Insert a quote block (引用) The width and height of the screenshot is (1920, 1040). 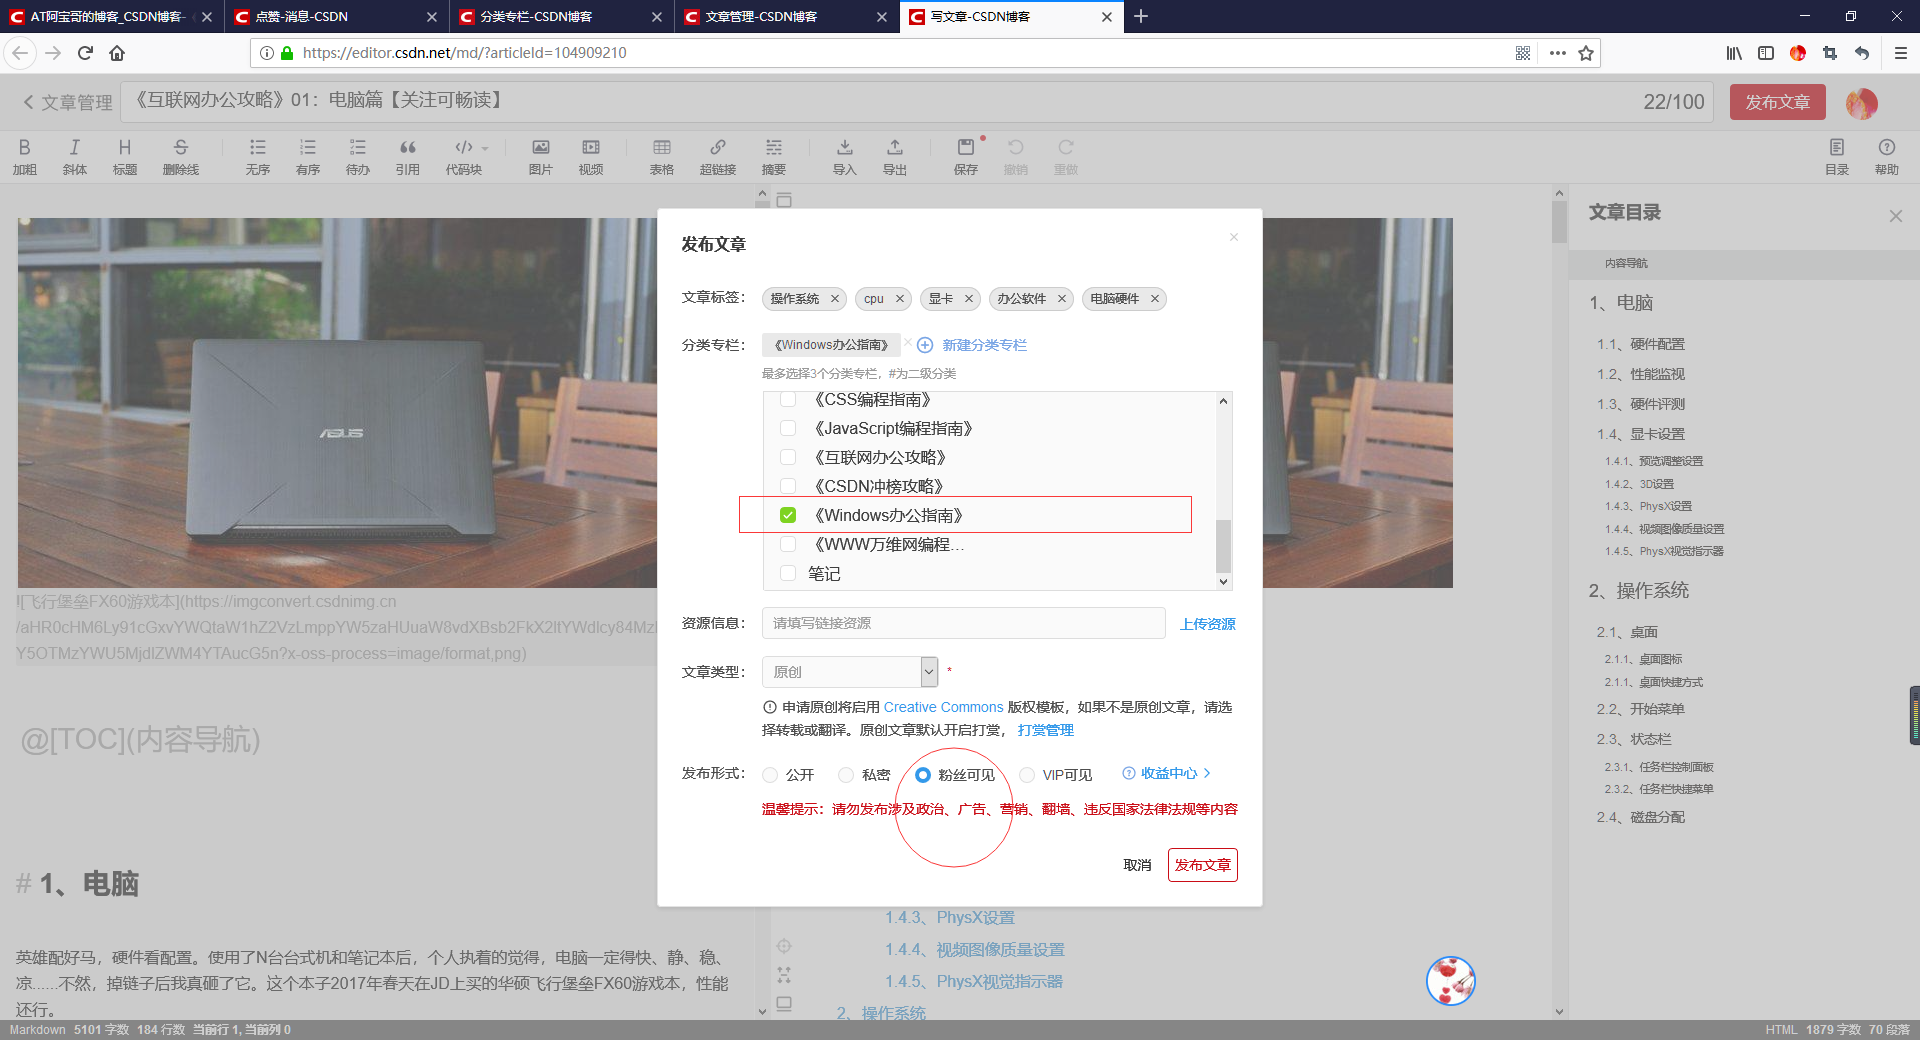point(408,157)
